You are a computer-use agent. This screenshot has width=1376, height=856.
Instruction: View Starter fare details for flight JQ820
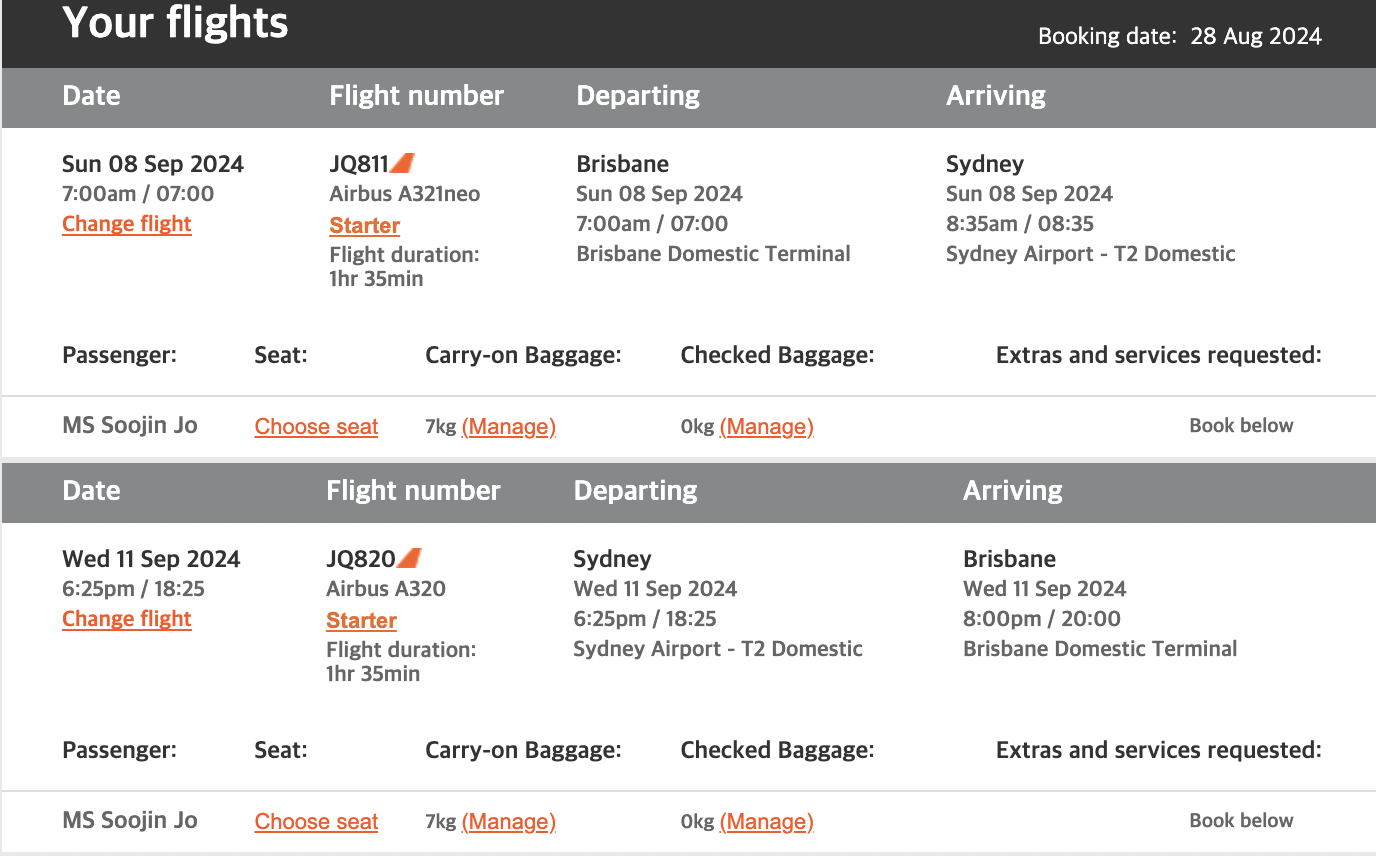(362, 621)
